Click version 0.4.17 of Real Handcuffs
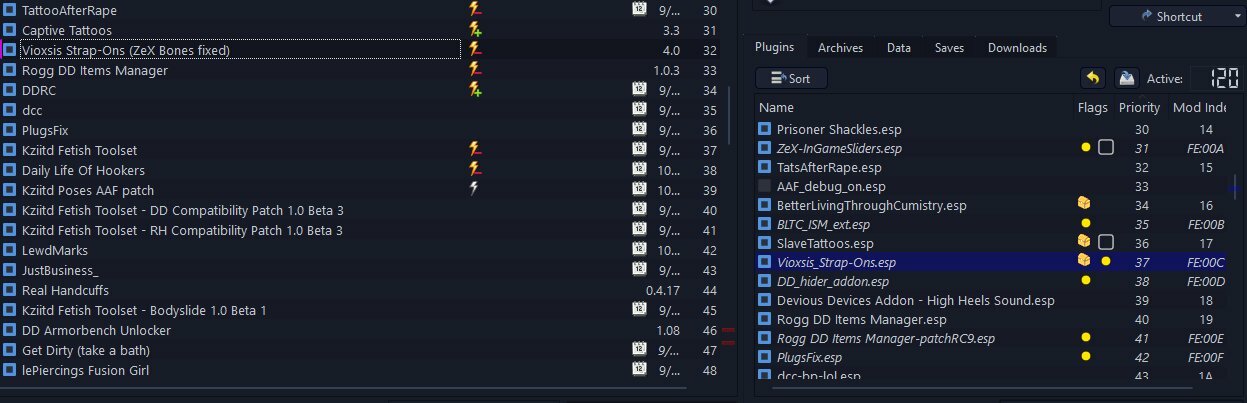This screenshot has height=403, width=1247. (663, 290)
